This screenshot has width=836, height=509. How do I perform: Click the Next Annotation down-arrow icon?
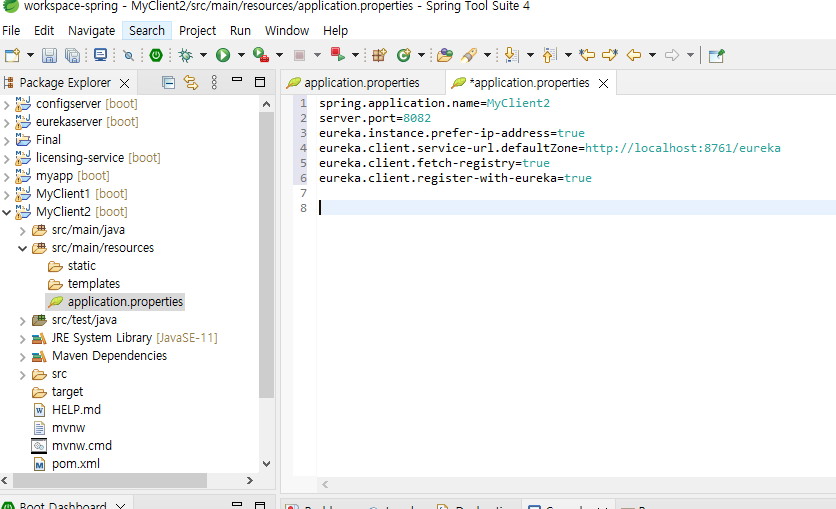click(x=511, y=55)
